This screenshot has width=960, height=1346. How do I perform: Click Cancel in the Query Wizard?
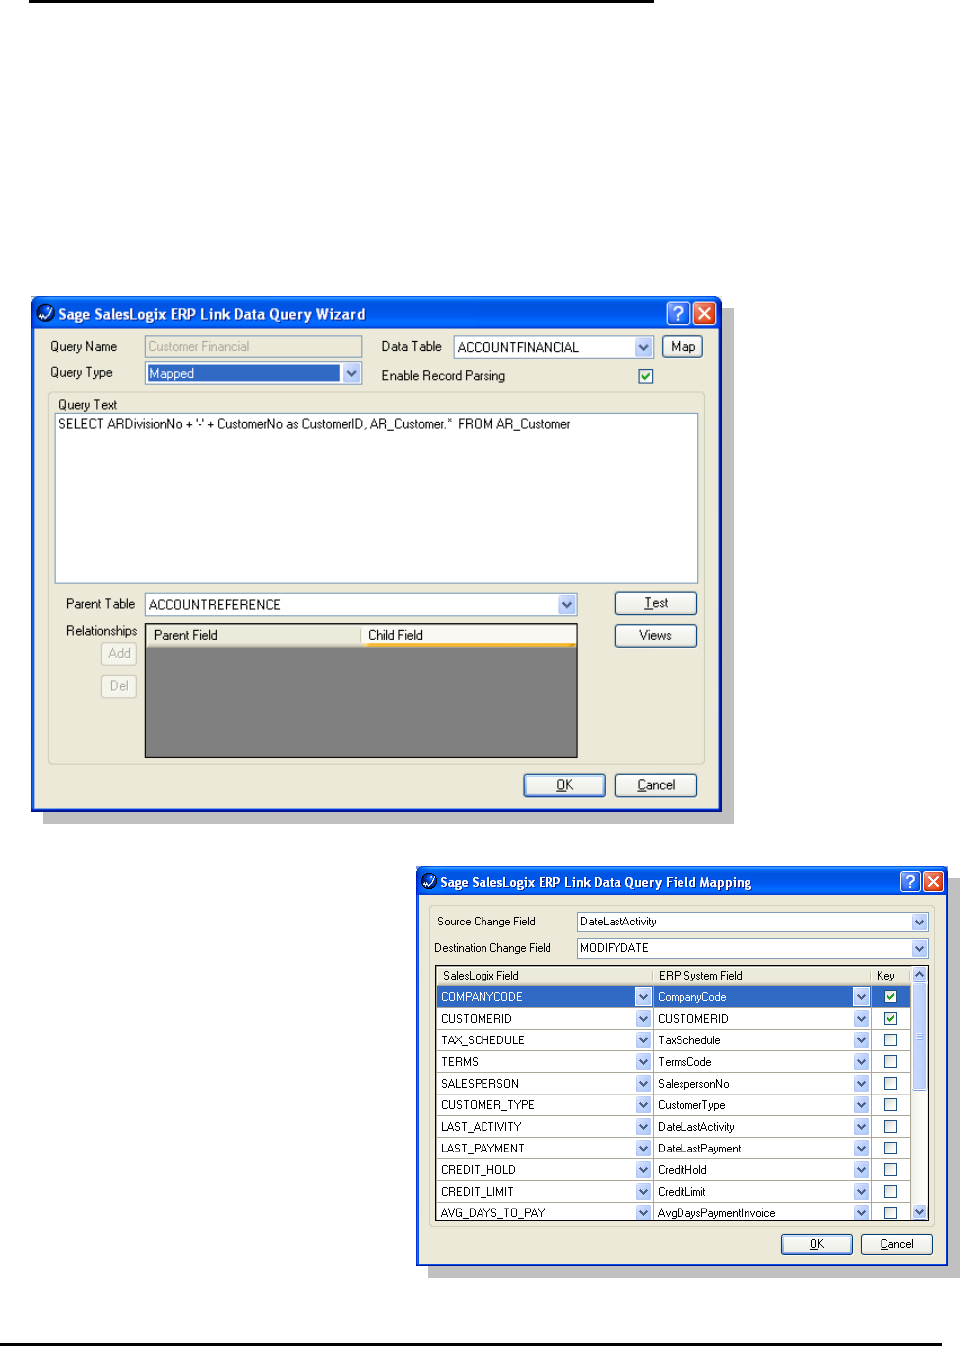click(x=656, y=785)
